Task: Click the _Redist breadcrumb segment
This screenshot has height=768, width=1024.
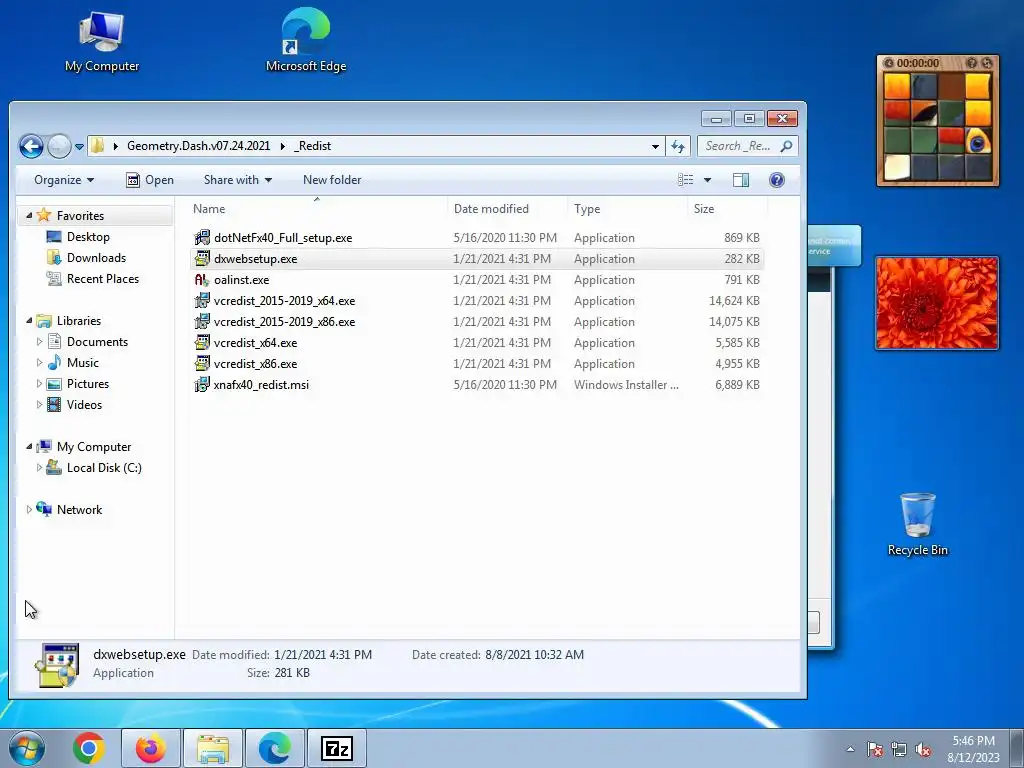Action: pos(313,146)
